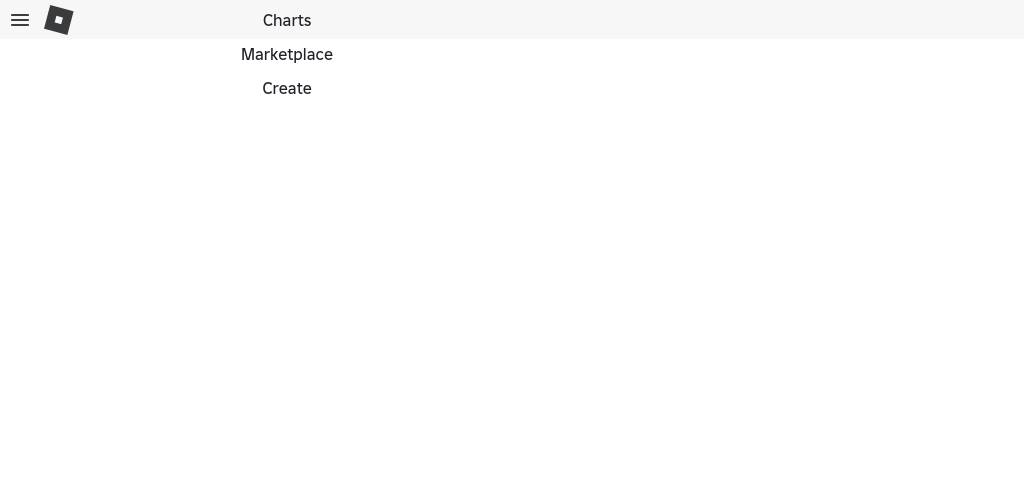Select the Create link
The height and width of the screenshot is (482, 1024).
tap(287, 88)
